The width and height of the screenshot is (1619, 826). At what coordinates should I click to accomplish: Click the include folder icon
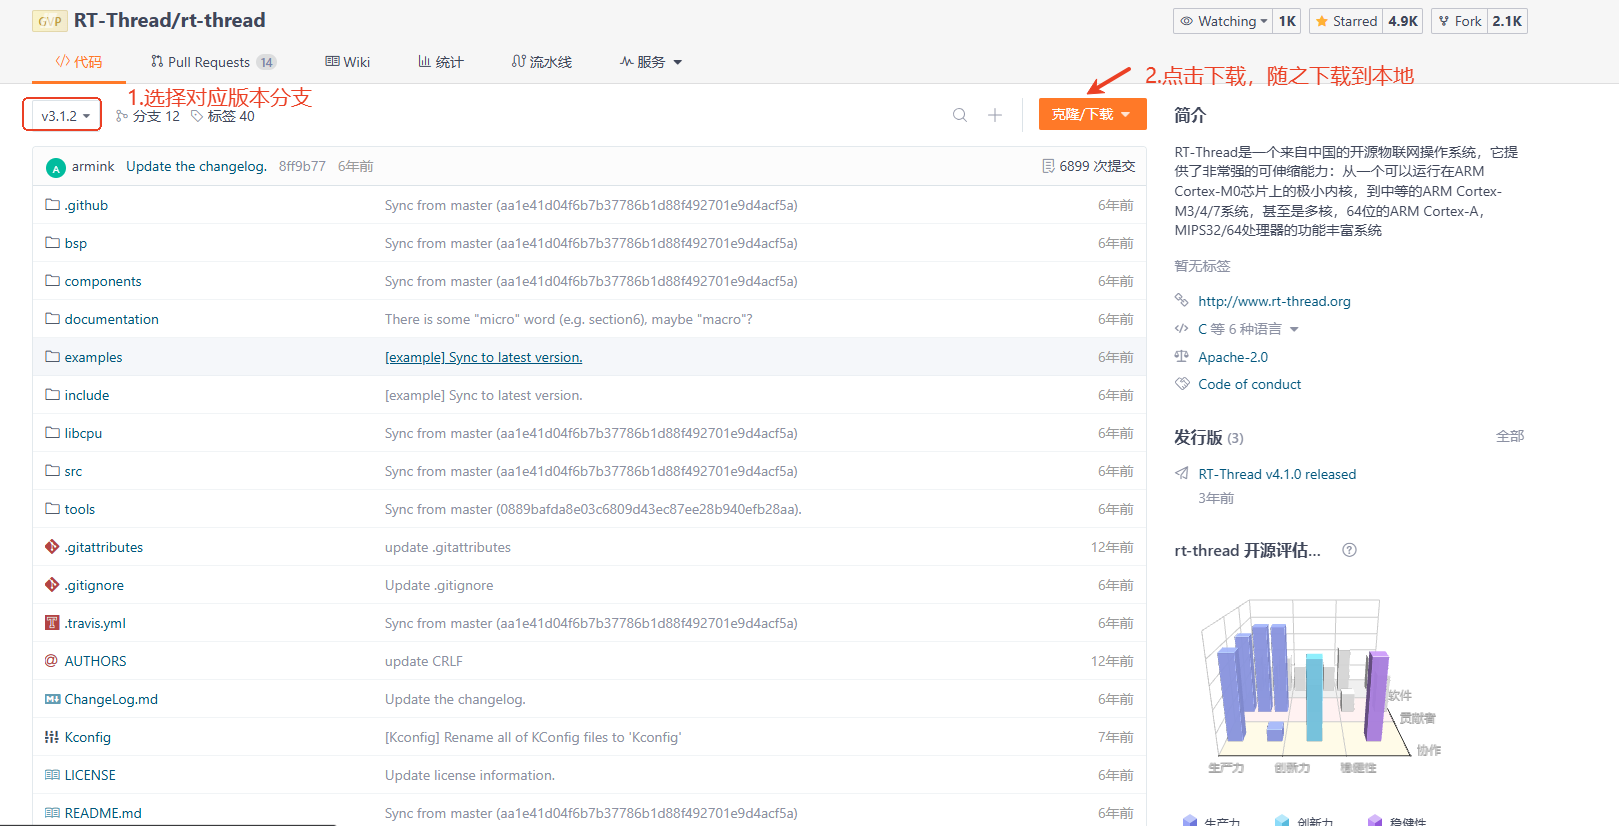coord(52,395)
